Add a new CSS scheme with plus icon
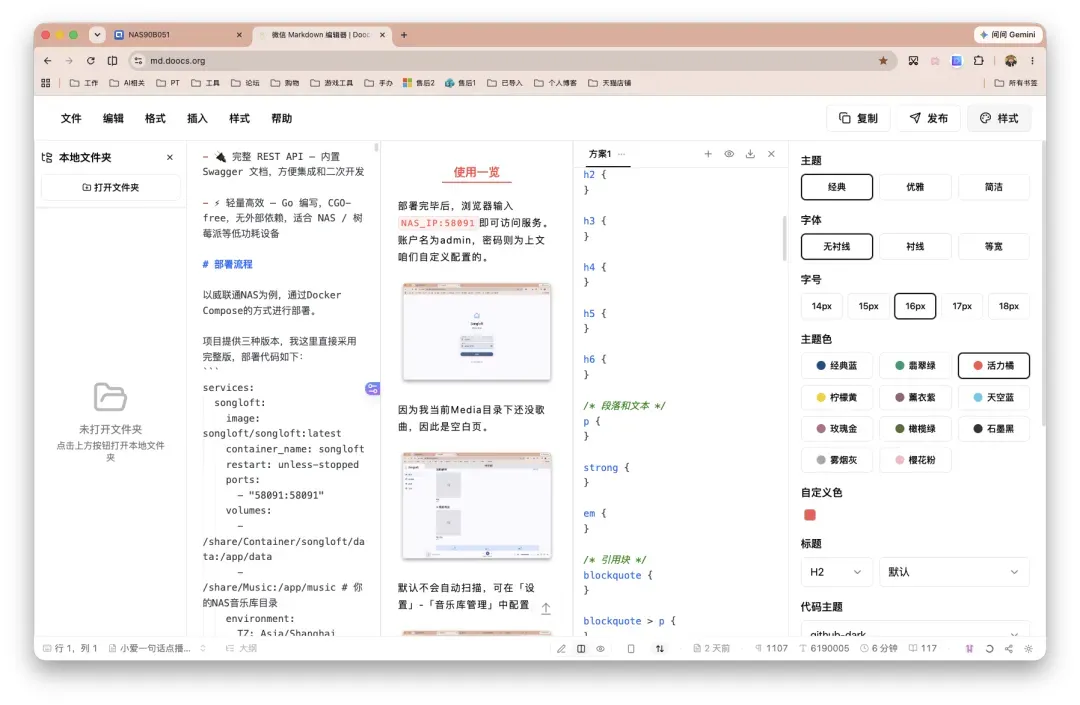This screenshot has height=705, width=1080. [707, 154]
